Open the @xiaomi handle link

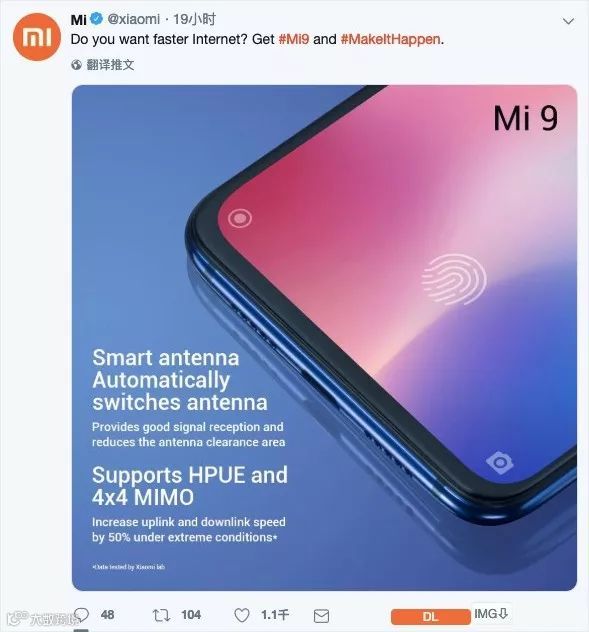(x=133, y=19)
